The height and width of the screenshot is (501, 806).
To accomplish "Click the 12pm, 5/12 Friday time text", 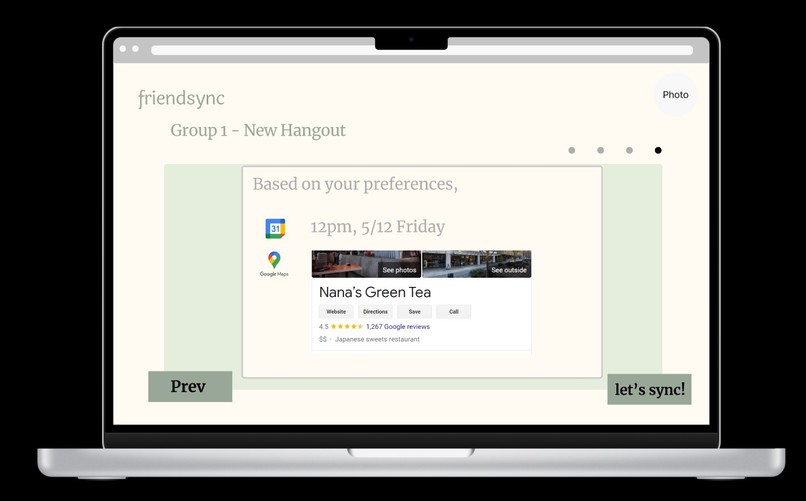I will pyautogui.click(x=378, y=227).
